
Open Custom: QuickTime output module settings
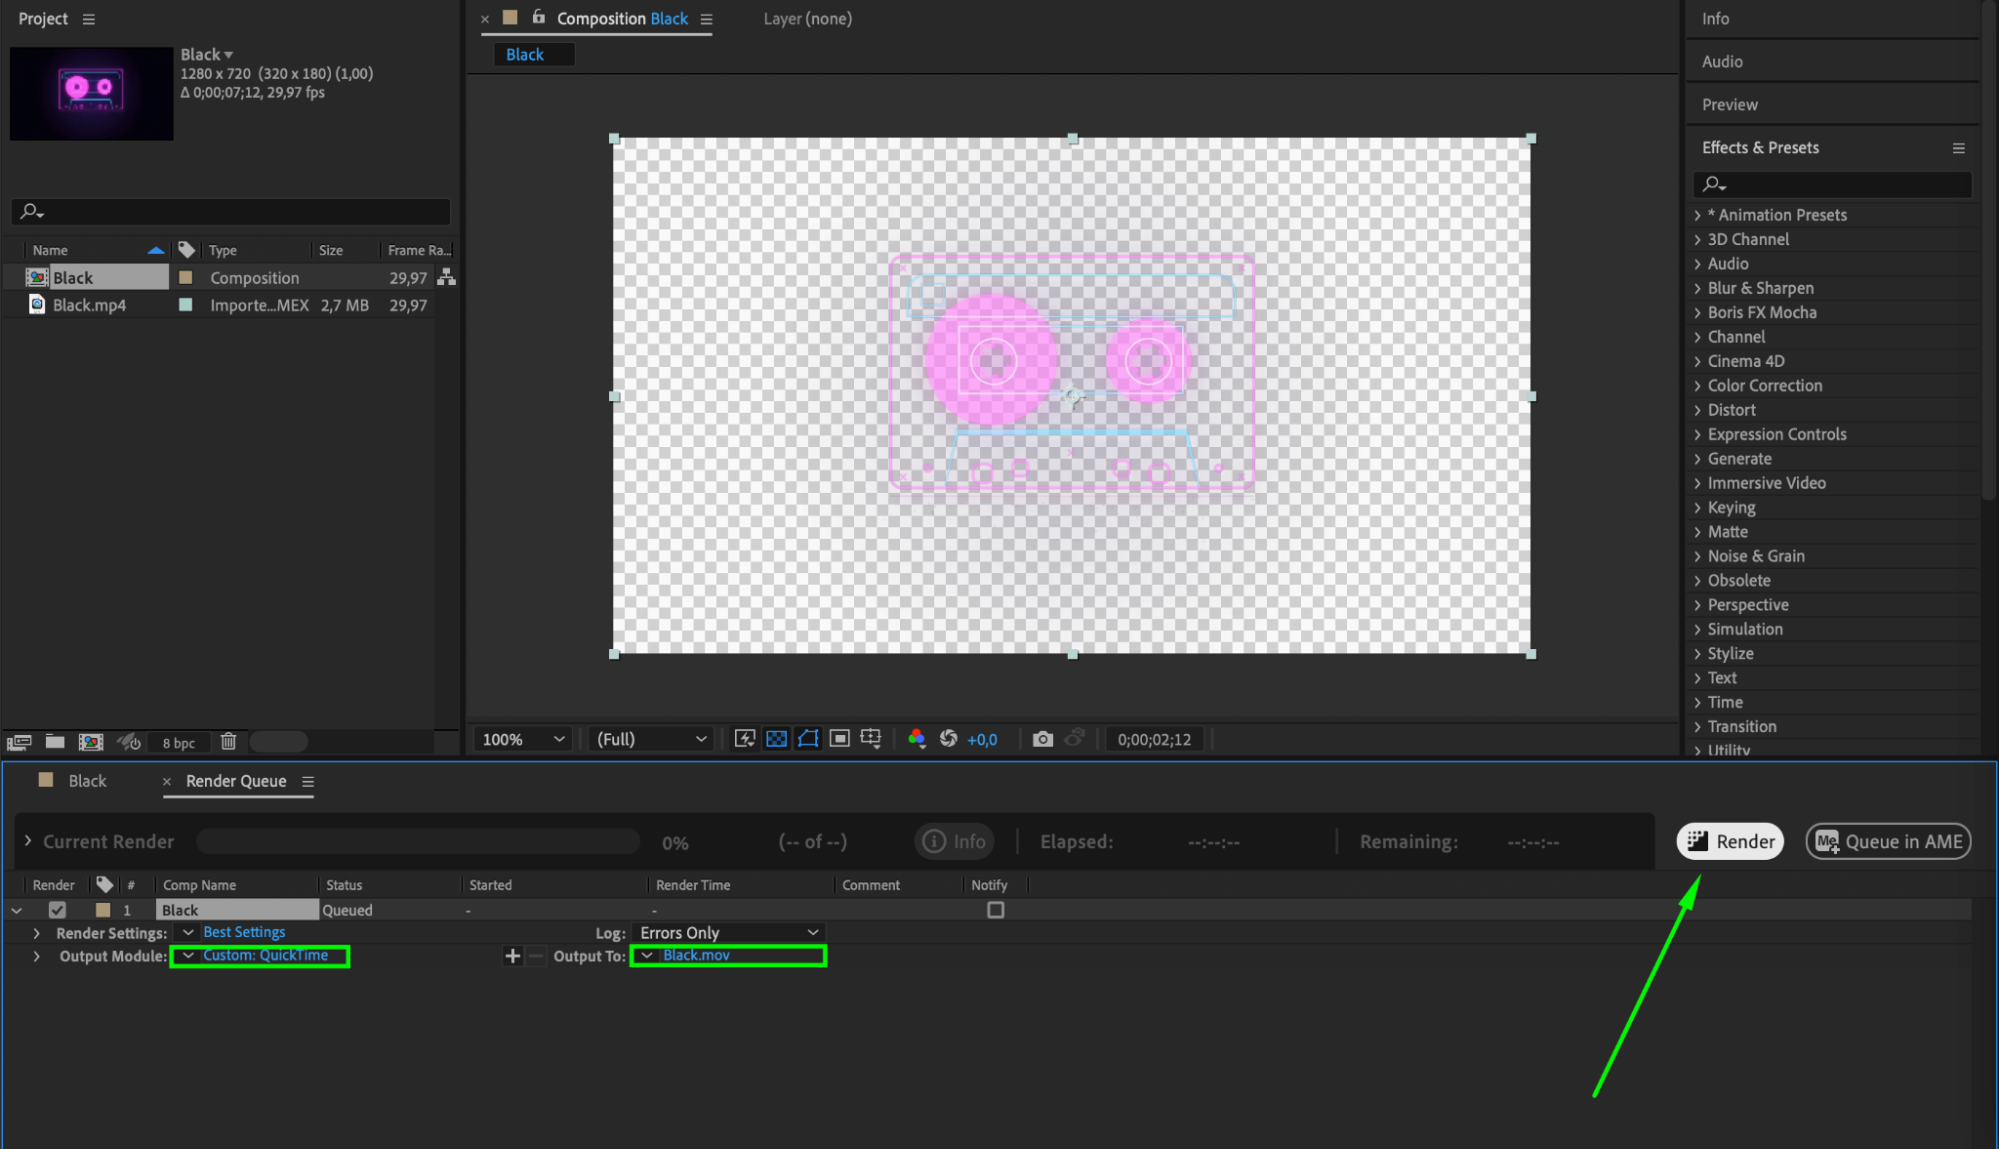click(x=265, y=955)
